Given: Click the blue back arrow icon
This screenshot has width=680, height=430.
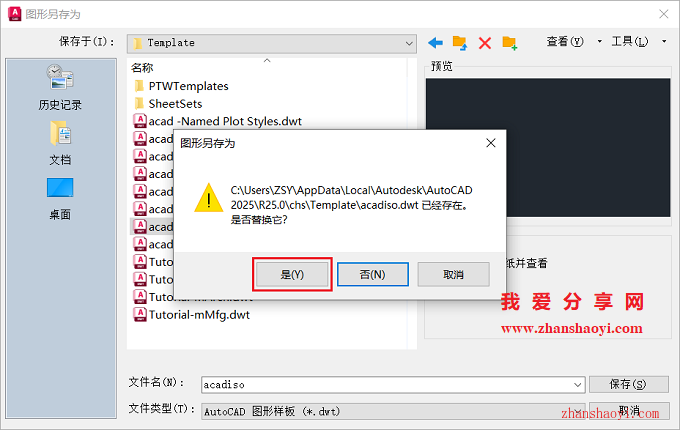Looking at the screenshot, I should point(435,42).
